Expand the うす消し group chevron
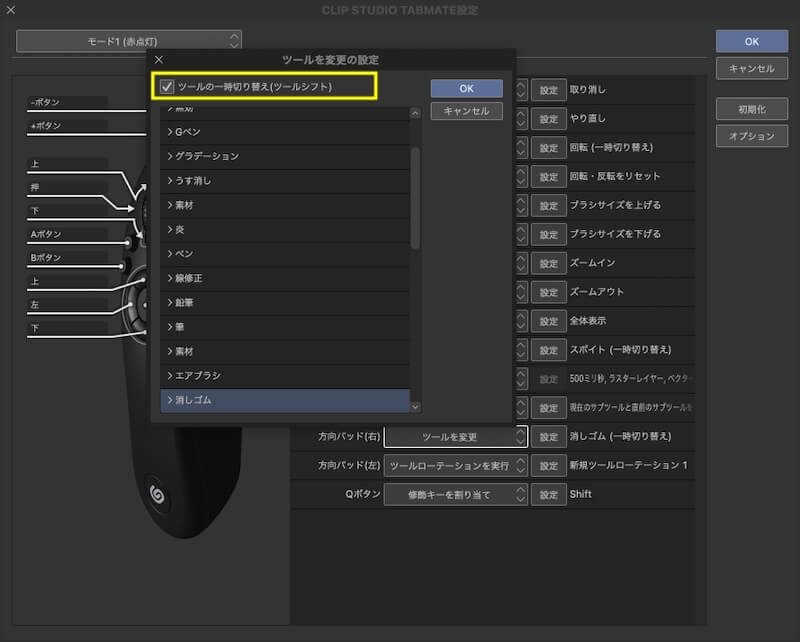Screen dimensions: 800x642 point(170,180)
